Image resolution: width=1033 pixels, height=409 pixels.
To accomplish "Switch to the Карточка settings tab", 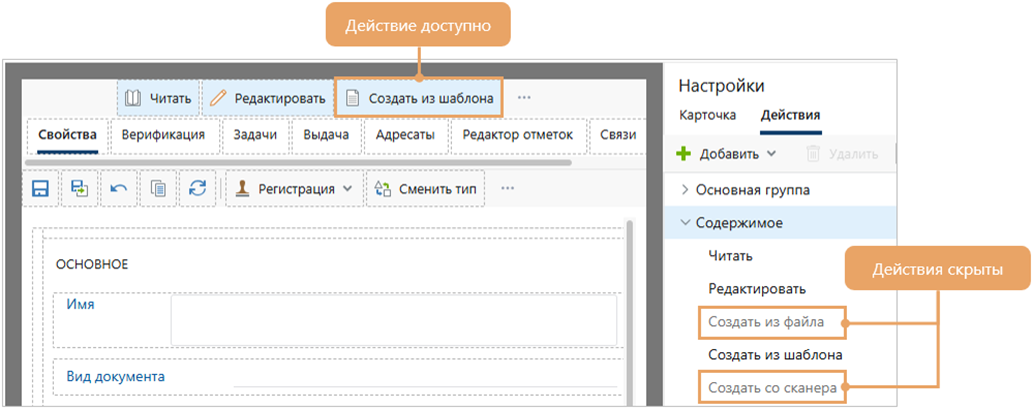I will pos(707,115).
